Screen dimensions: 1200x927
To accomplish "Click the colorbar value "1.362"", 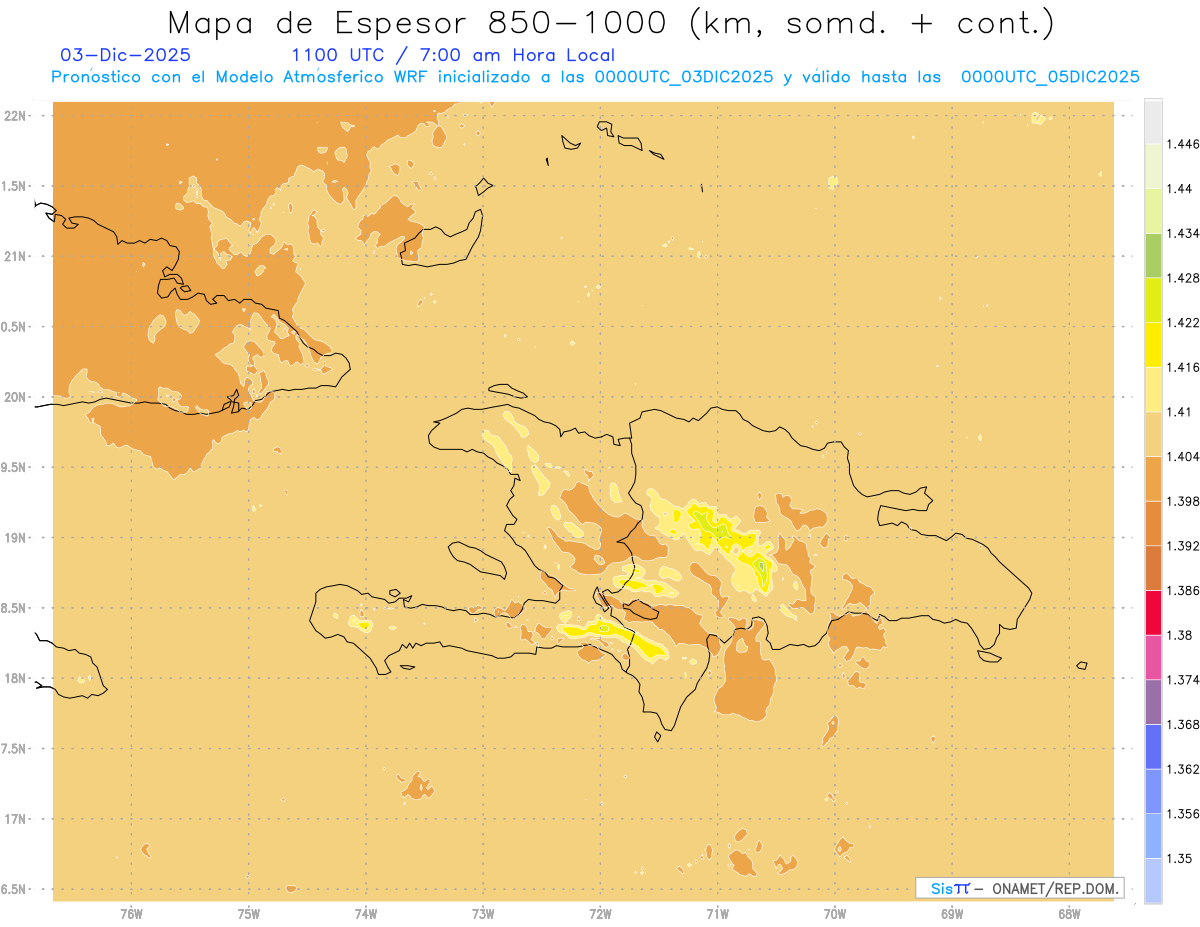I will click(x=1185, y=769).
